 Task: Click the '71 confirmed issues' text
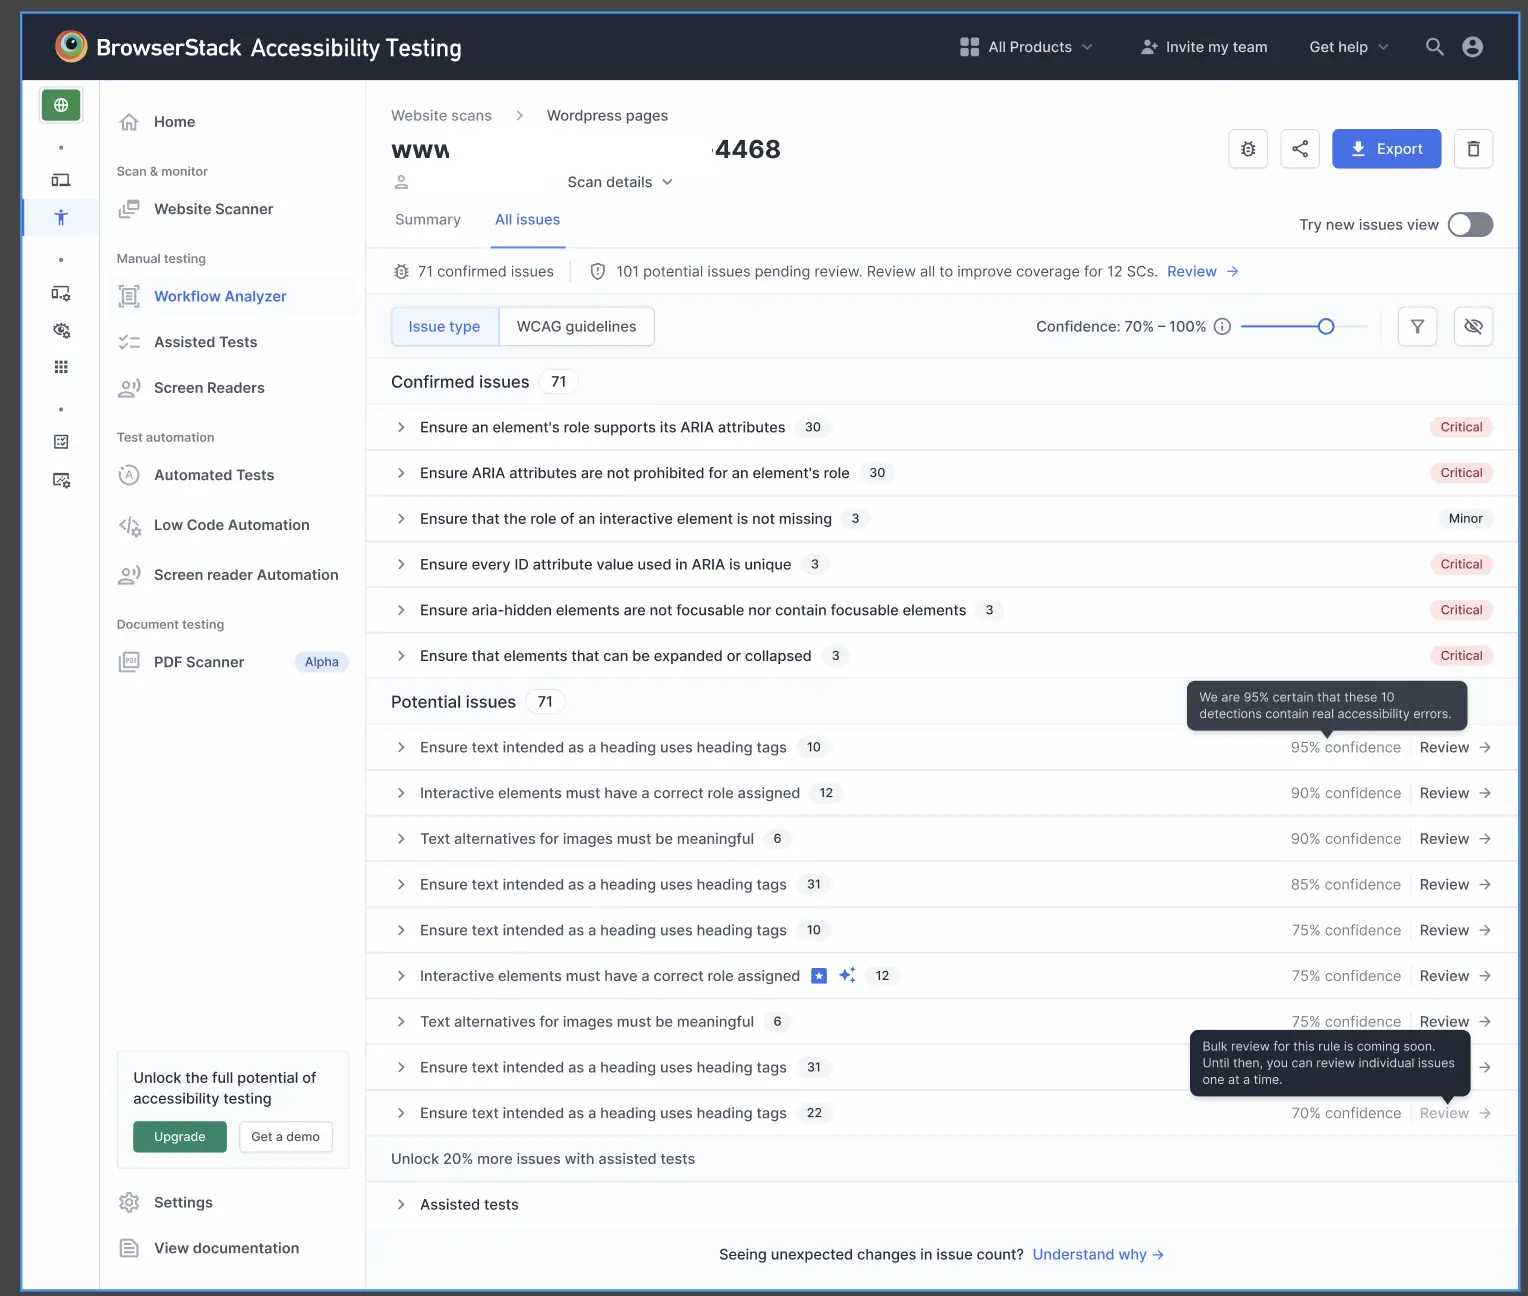click(485, 272)
